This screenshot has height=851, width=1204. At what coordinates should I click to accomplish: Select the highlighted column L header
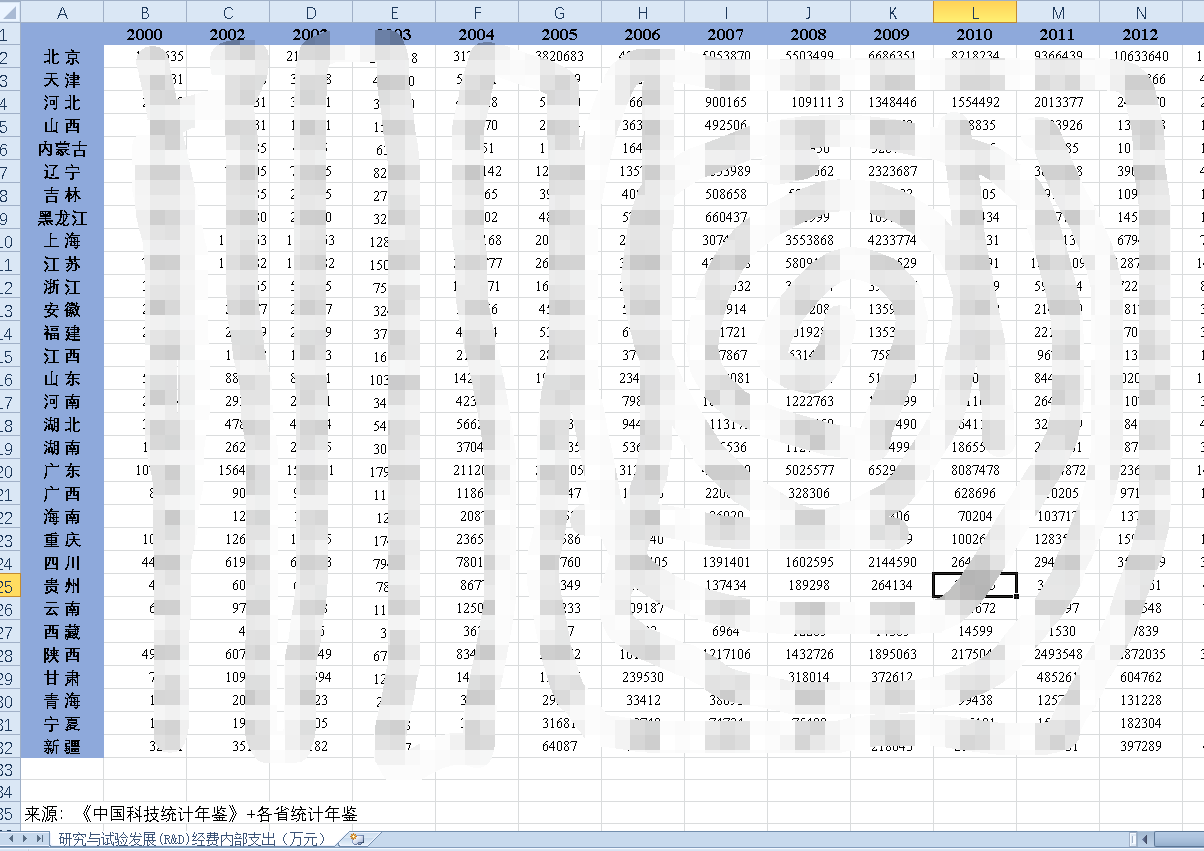[x=975, y=11]
